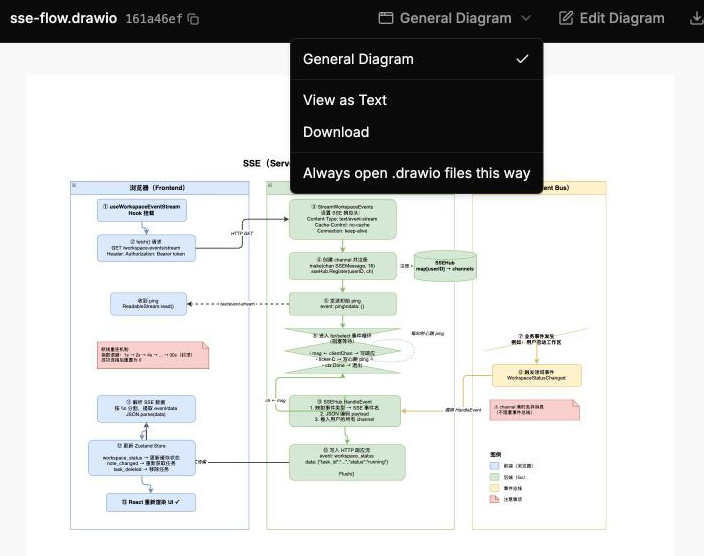Viewport: 704px width, 556px height.
Task: Click the pink reconnect note shape
Action: [x=153, y=355]
